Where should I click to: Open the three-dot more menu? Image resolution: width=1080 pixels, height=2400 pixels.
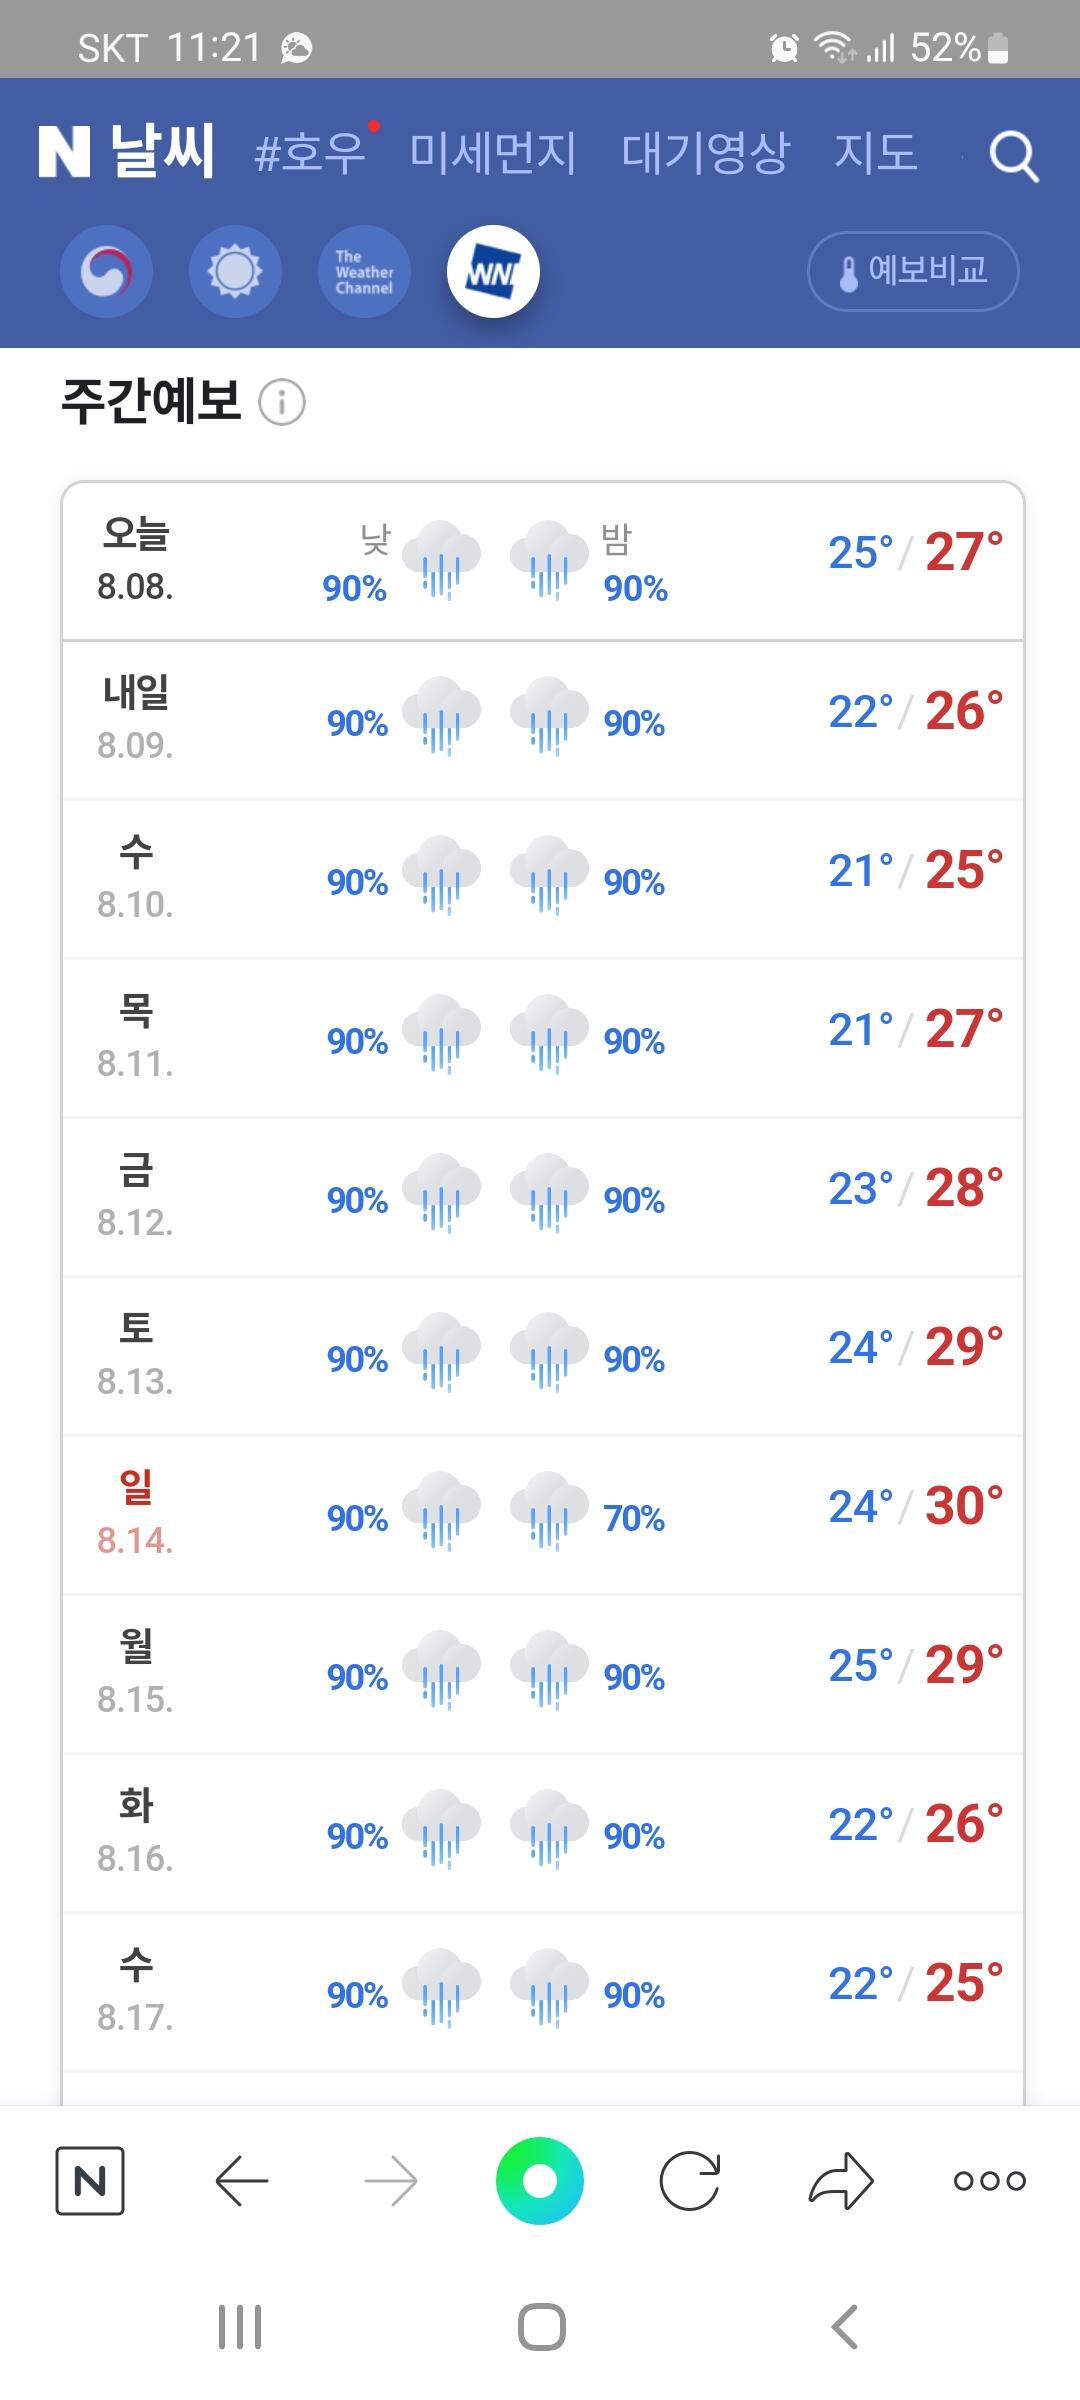click(x=990, y=2181)
